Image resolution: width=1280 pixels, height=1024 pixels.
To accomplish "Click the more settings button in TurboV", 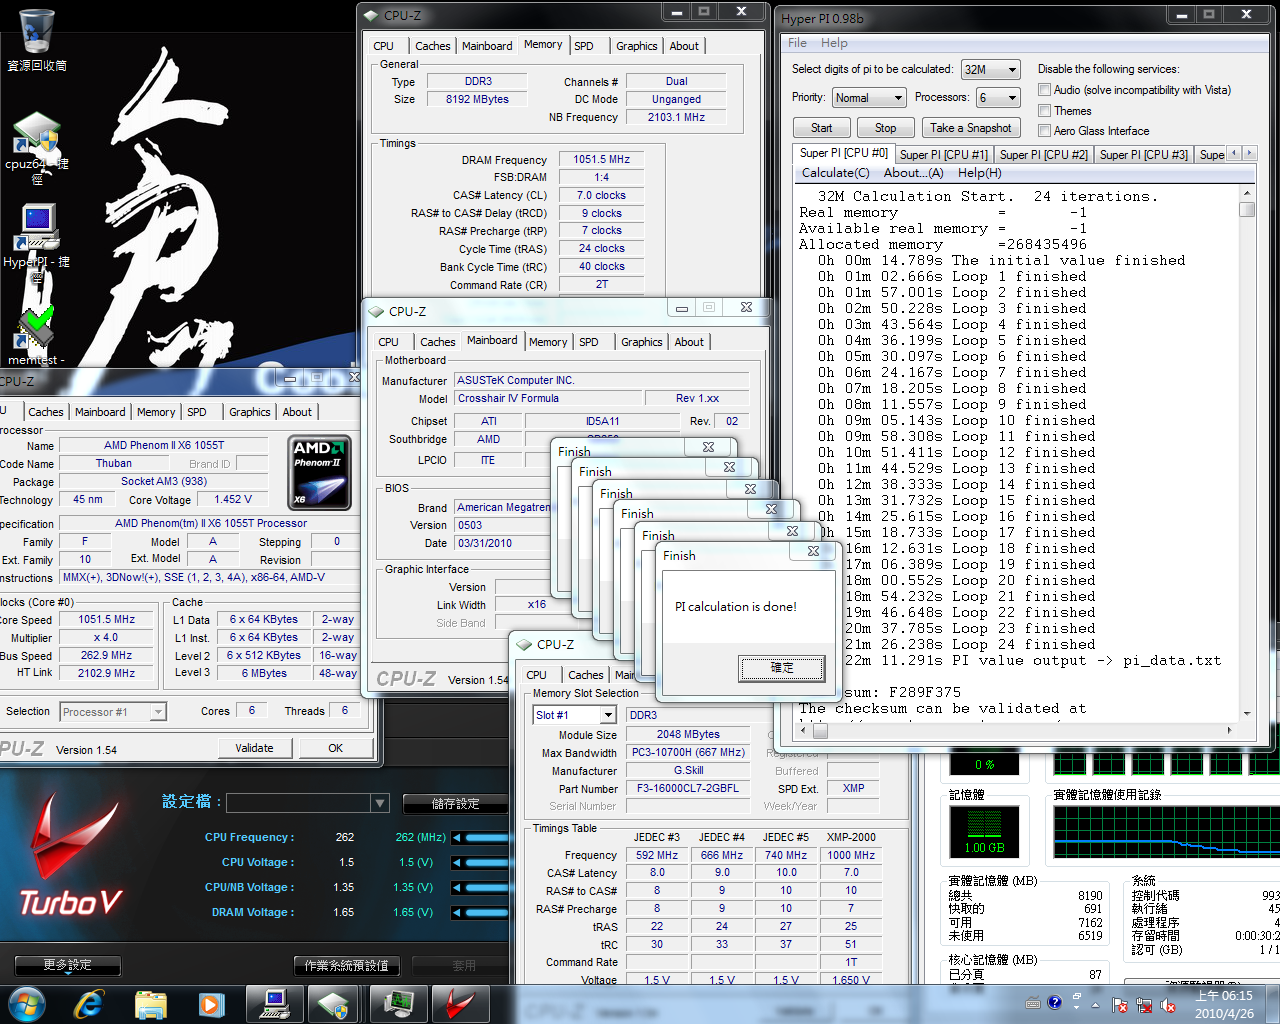I will 68,965.
